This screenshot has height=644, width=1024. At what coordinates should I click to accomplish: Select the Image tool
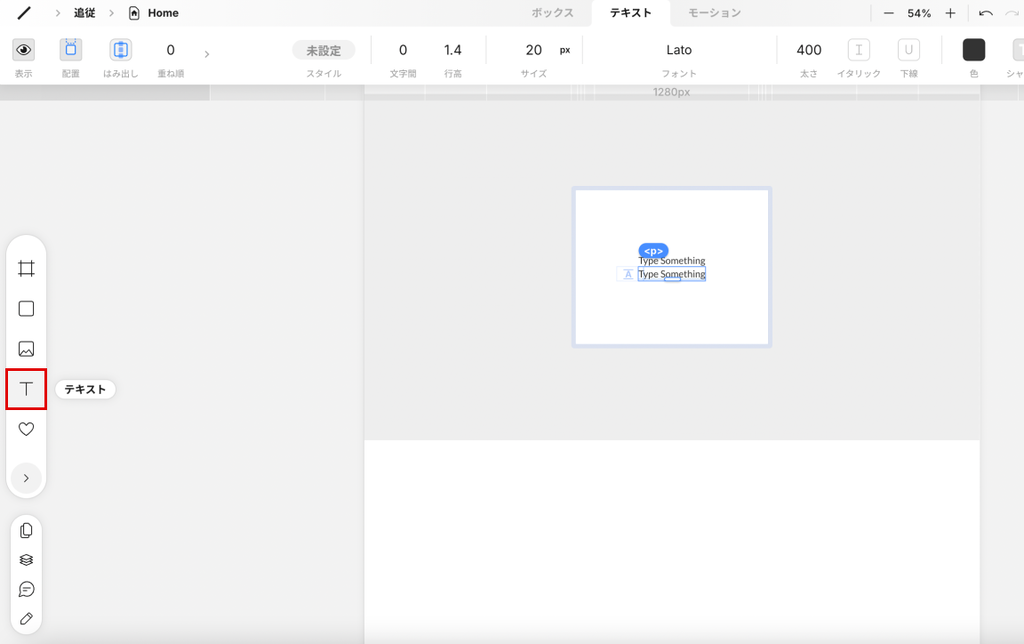tap(26, 349)
